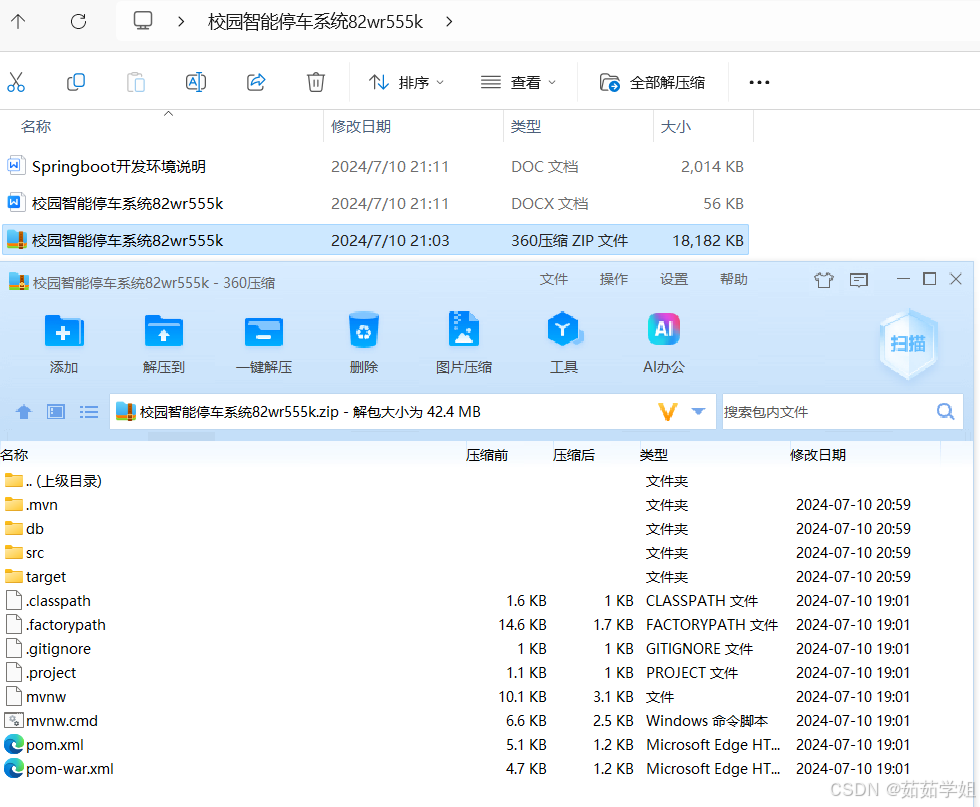
Task: Select the .gitignore file
Action: (x=48, y=649)
